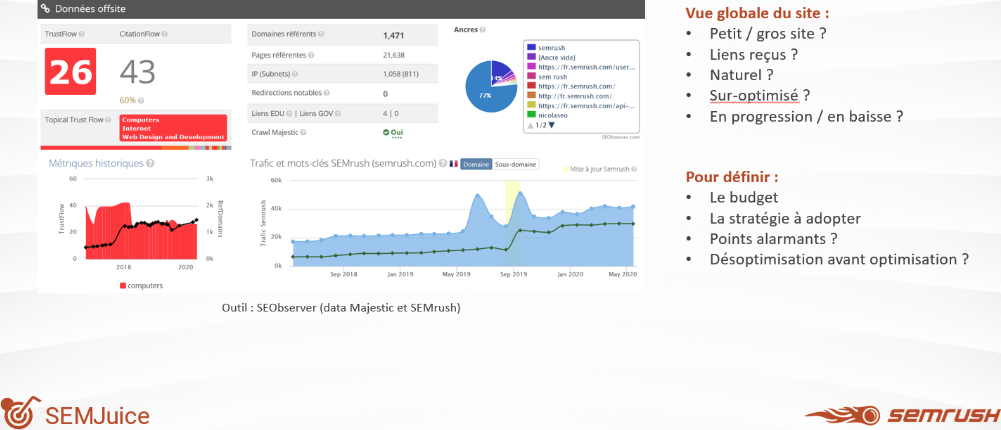The image size is (1001, 430).
Task: Click the dark blue 14% pie slice
Action: pyautogui.click(x=501, y=70)
